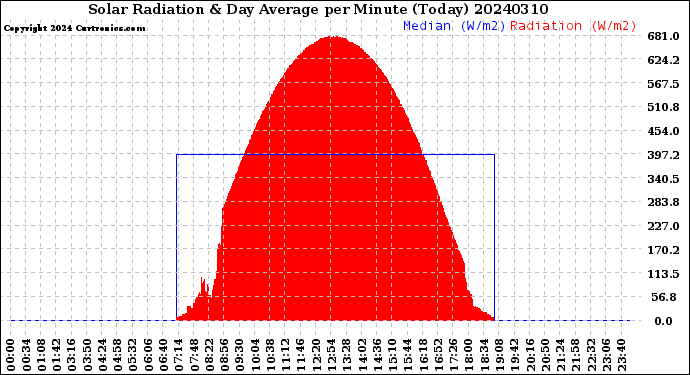Screen dimensions: 690x375
Task: Click the 'Median (W/m2)' legend label
Action: pos(454,26)
